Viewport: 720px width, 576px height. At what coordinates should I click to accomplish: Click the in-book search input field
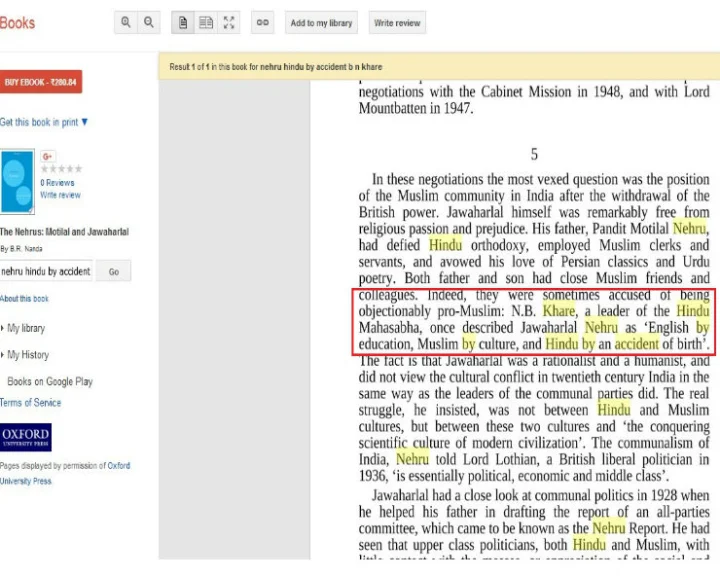(46, 271)
